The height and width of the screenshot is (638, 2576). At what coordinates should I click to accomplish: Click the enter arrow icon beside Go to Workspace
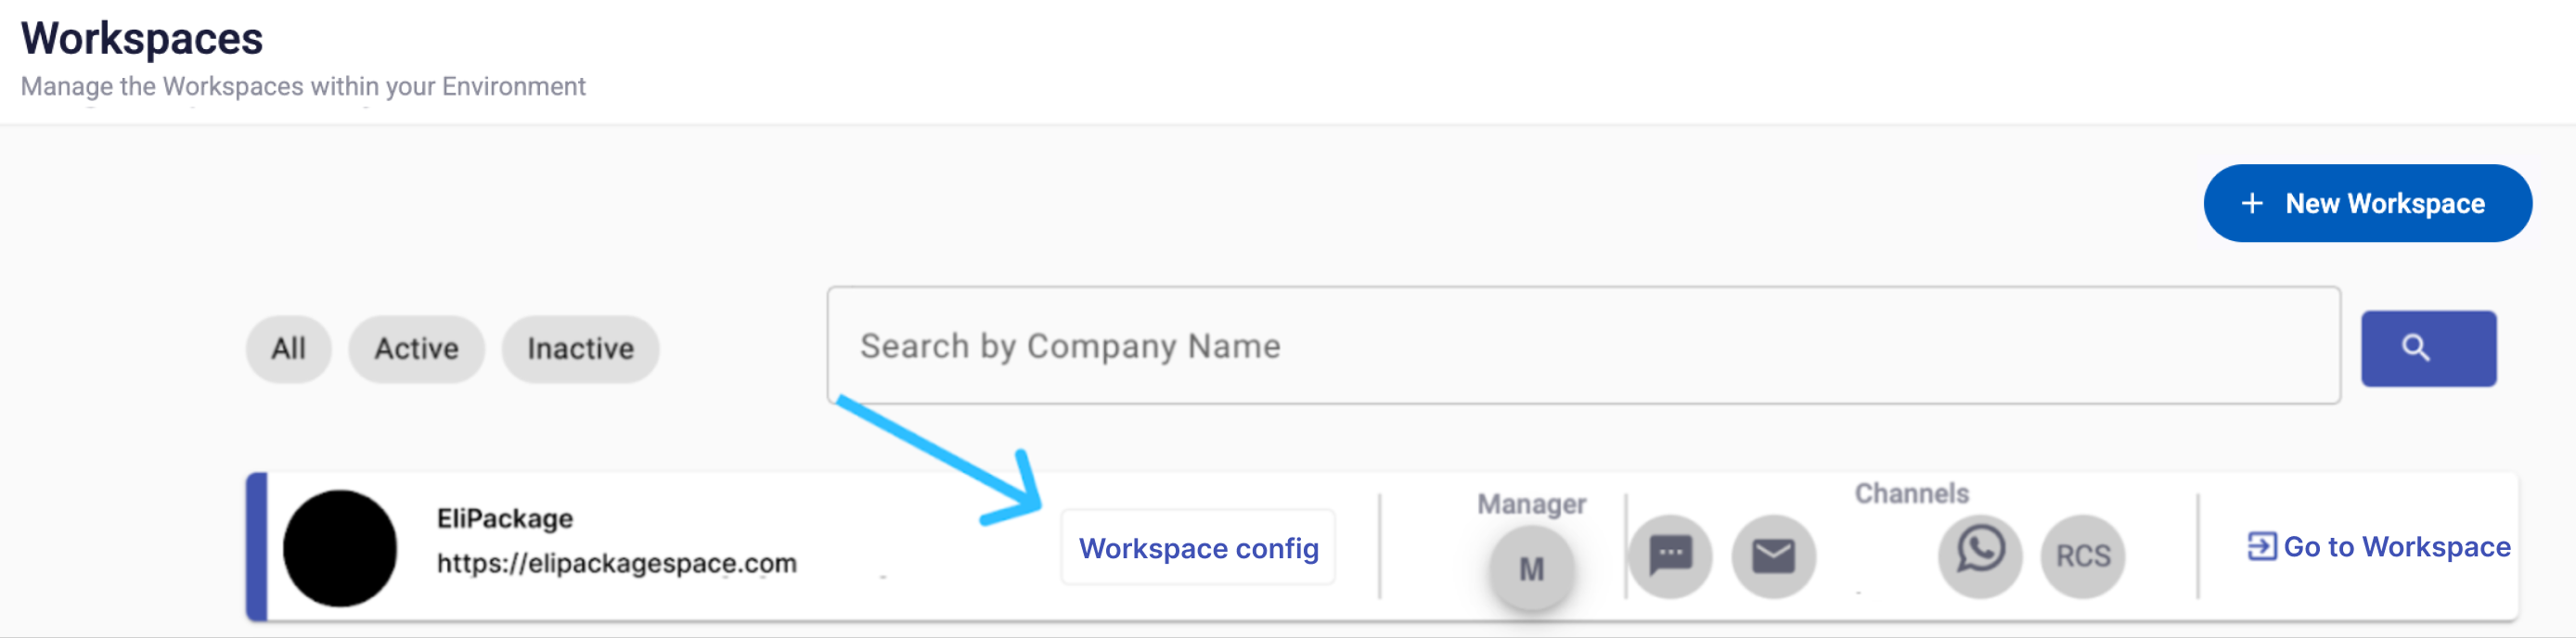(x=2261, y=546)
